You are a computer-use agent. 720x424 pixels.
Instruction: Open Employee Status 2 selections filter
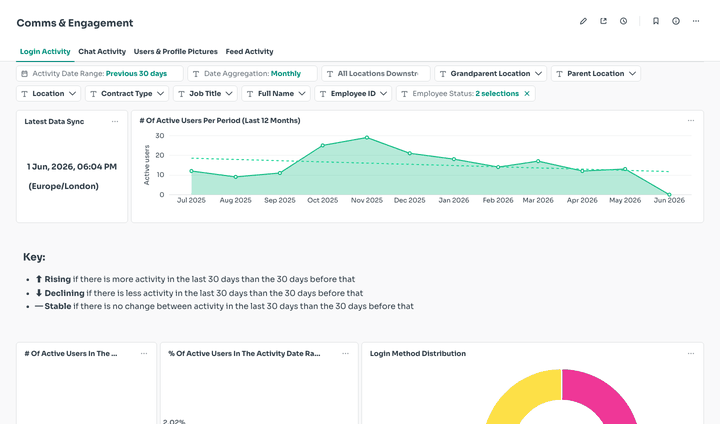(466, 94)
